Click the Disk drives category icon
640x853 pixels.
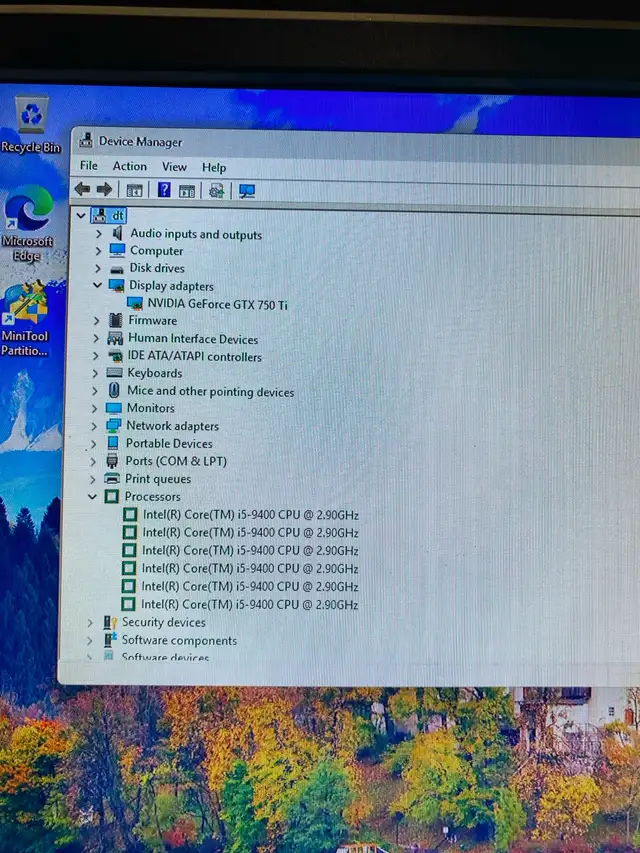tap(116, 269)
